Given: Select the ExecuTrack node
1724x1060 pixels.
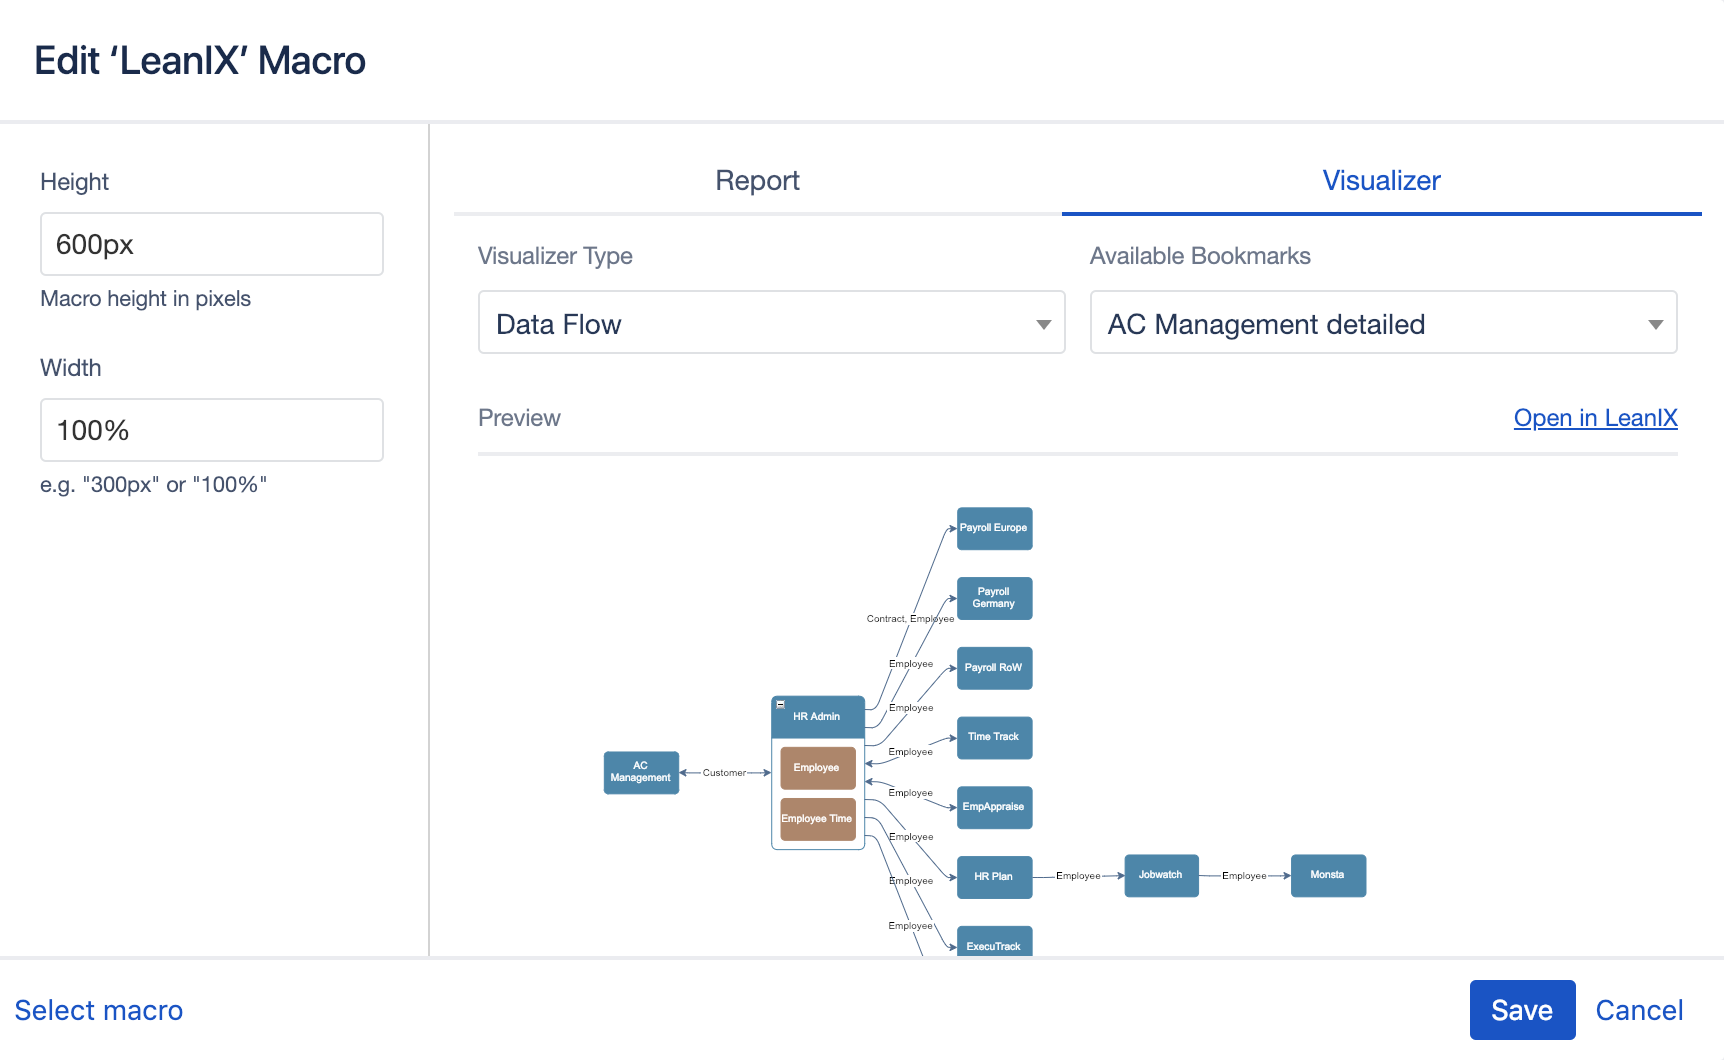Looking at the screenshot, I should (x=994, y=942).
